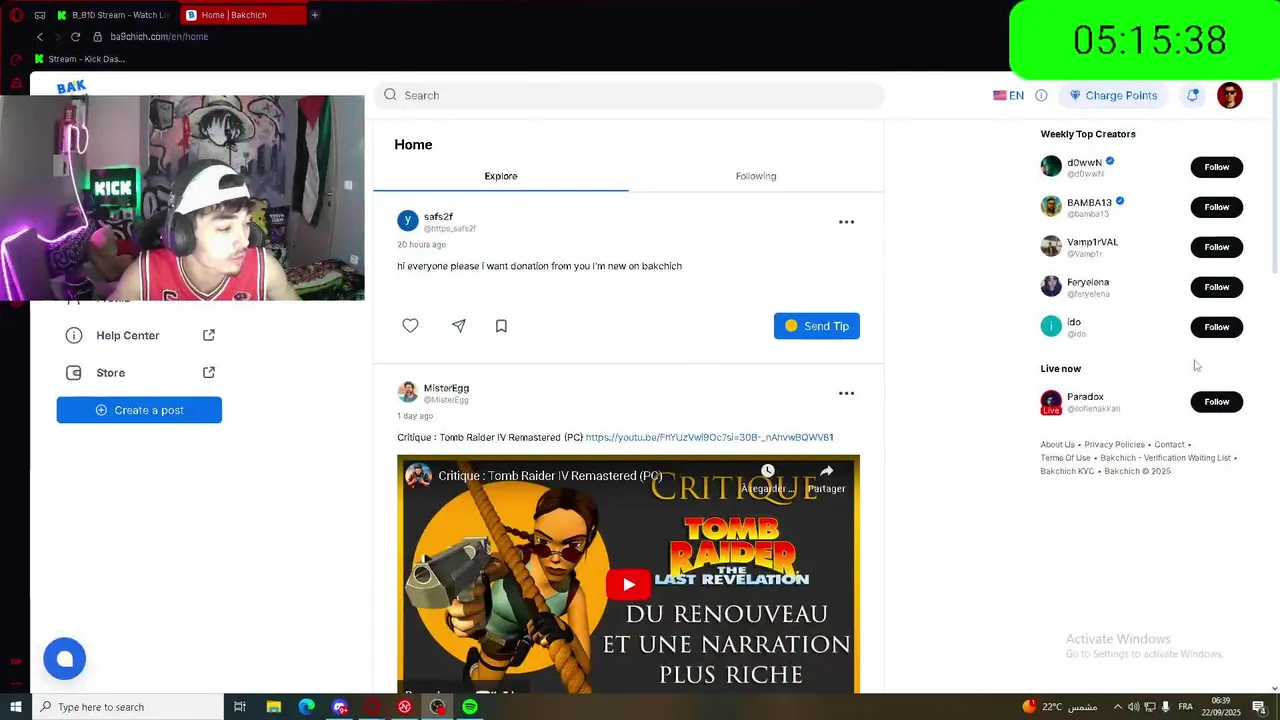Open the Paradox live avatar
This screenshot has height=720, width=1280.
click(x=1051, y=402)
